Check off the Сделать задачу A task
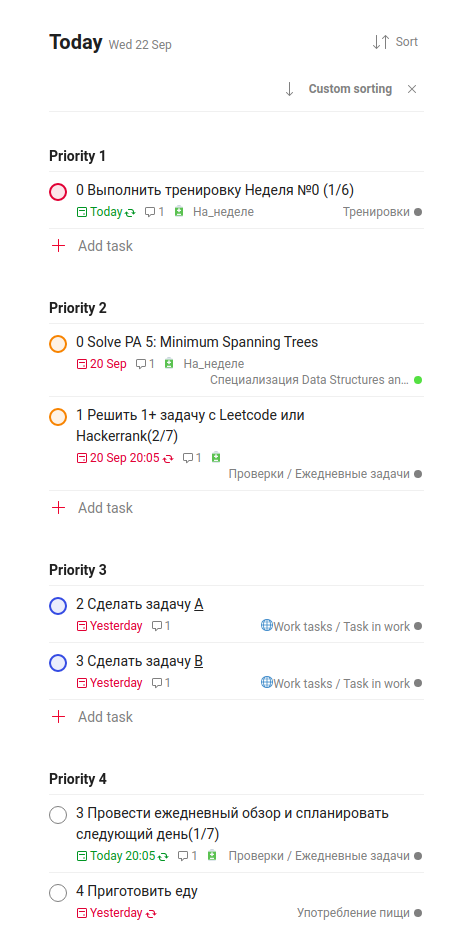The height and width of the screenshot is (925, 474). [x=58, y=606]
